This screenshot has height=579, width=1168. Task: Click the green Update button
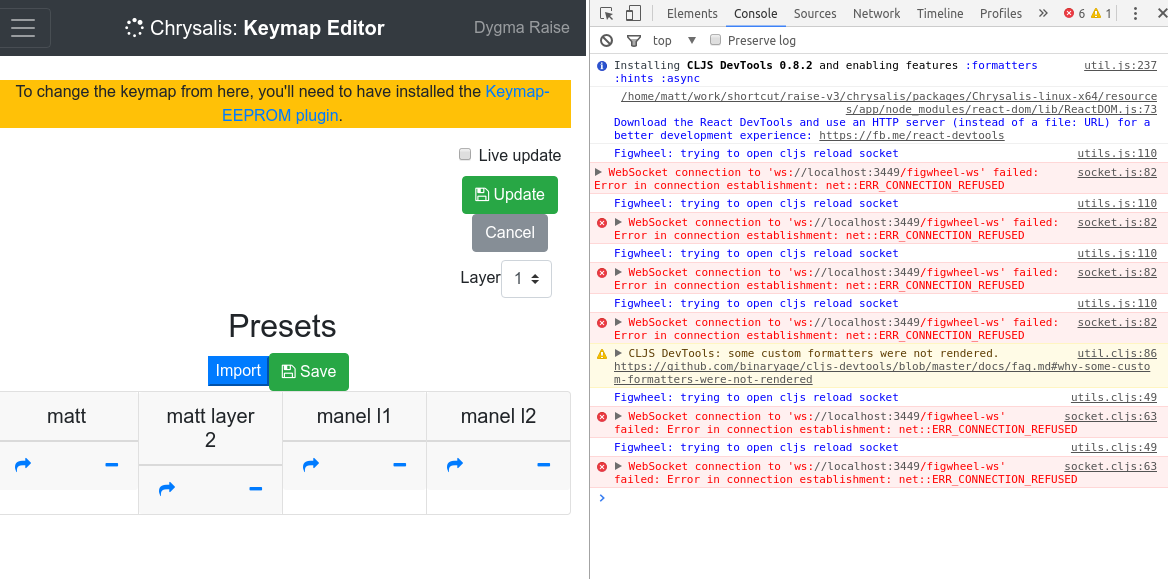[510, 194]
